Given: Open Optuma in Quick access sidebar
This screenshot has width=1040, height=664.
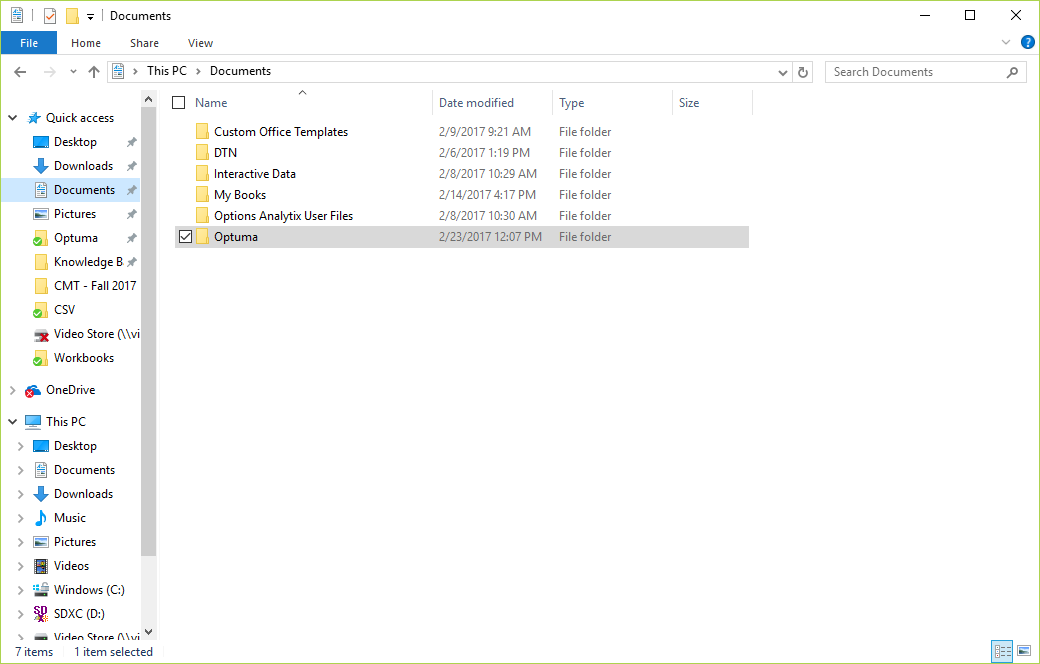Looking at the screenshot, I should pyautogui.click(x=76, y=237).
